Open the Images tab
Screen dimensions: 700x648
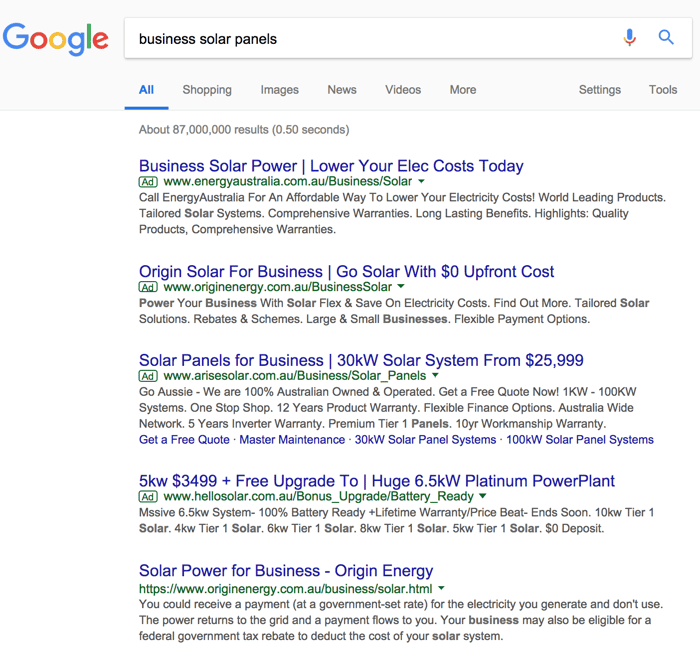point(279,90)
